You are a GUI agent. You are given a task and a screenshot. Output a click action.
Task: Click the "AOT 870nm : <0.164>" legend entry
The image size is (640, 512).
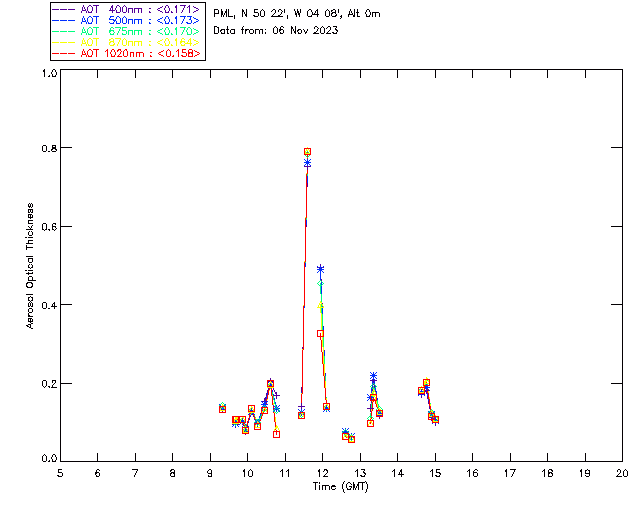[127, 42]
